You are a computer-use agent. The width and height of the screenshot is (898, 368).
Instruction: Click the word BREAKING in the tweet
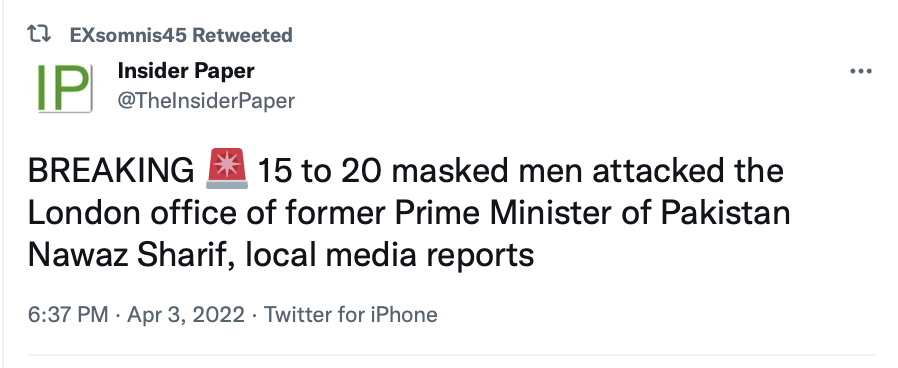[111, 171]
